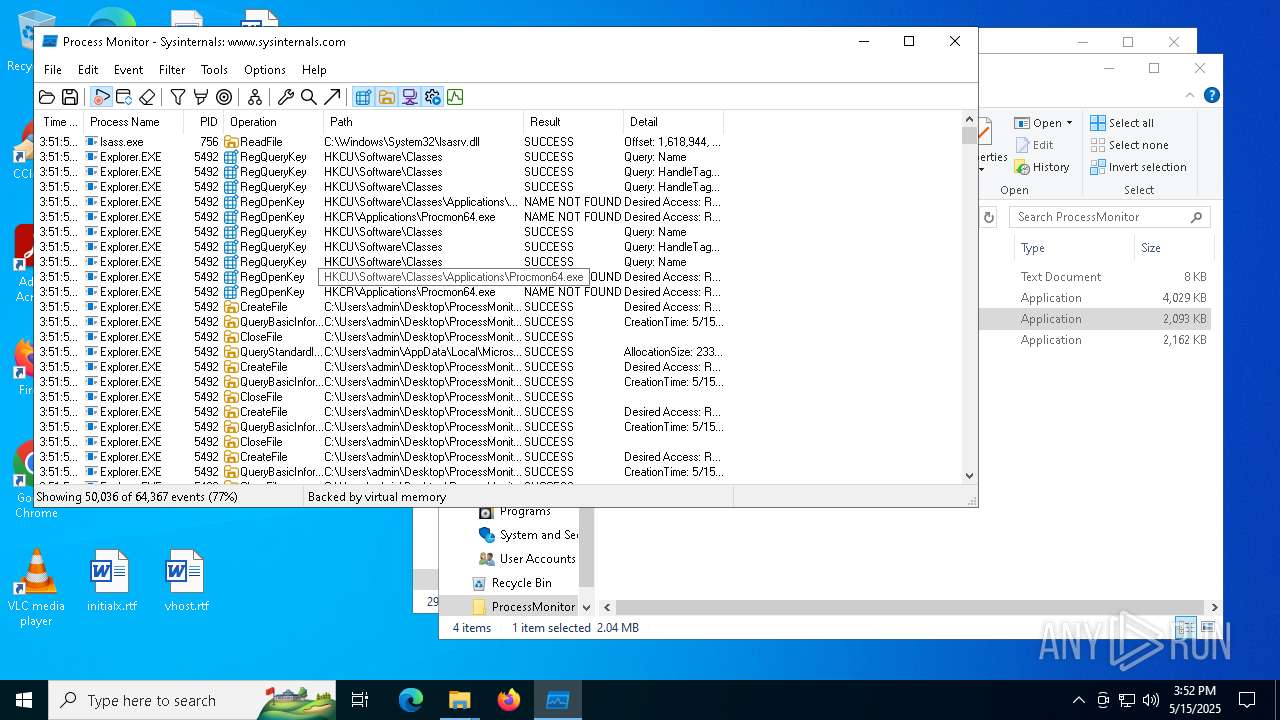Toggle Show Network Activity filter
The image size is (1280, 720).
pyautogui.click(x=409, y=97)
